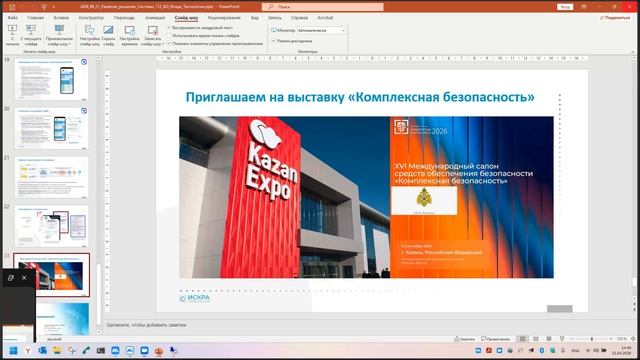Image resolution: width=640 pixels, height=360 pixels.
Task: Click the zoom slider in status bar
Action: point(591,339)
